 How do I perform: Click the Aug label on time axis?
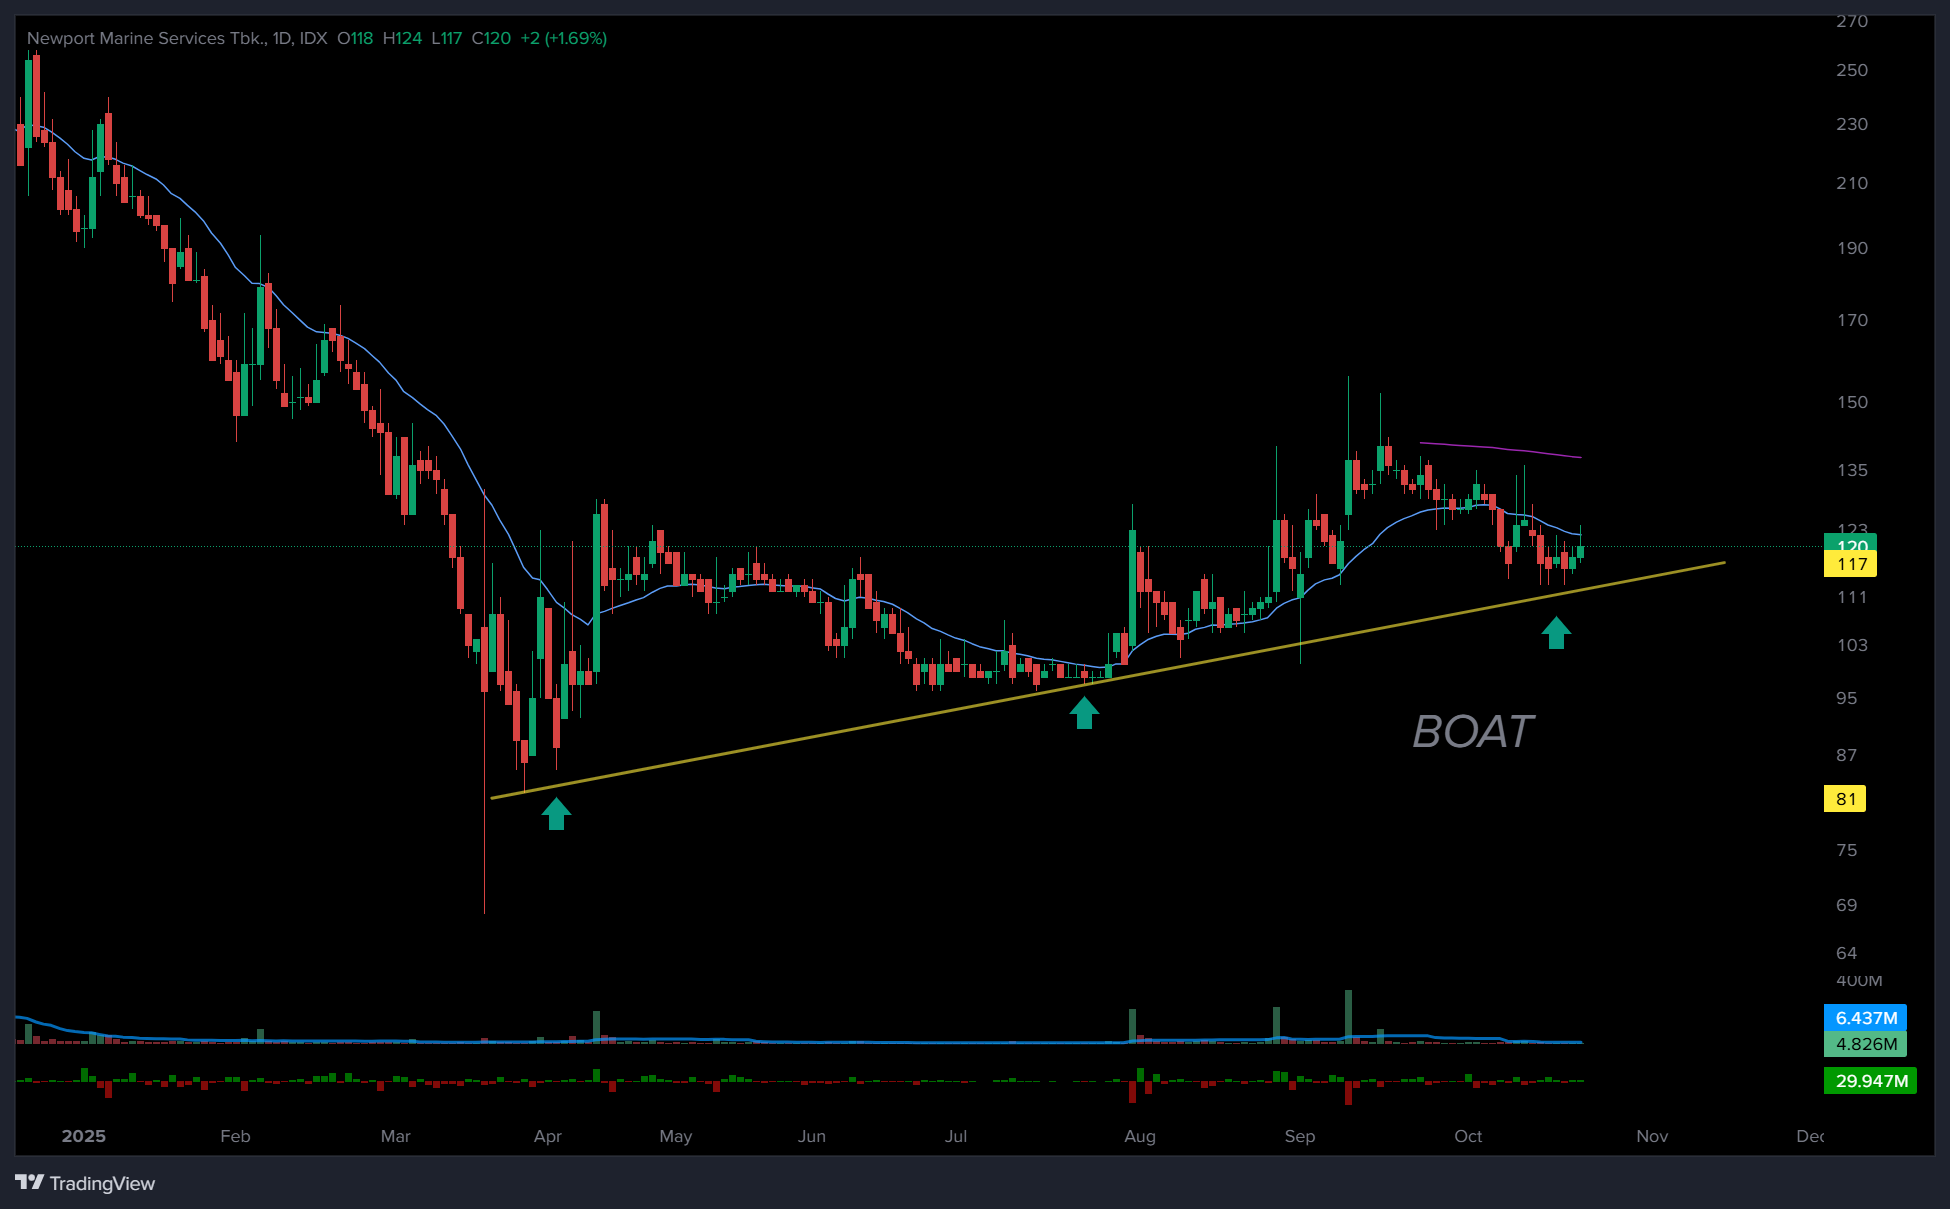pos(1139,1136)
